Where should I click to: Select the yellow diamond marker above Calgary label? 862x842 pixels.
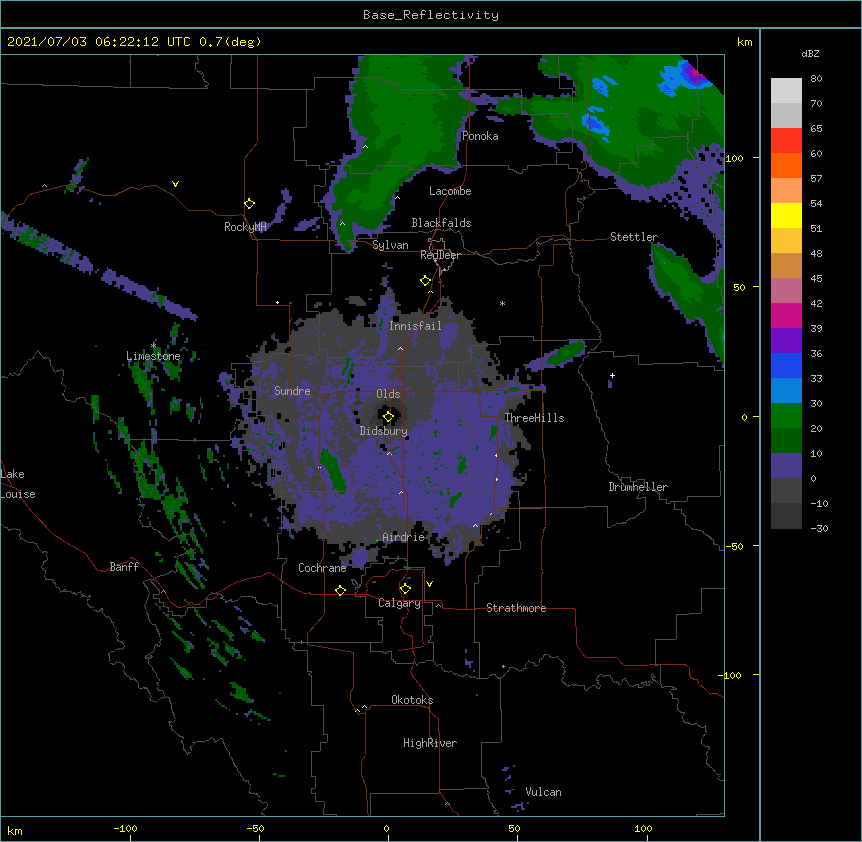click(405, 589)
